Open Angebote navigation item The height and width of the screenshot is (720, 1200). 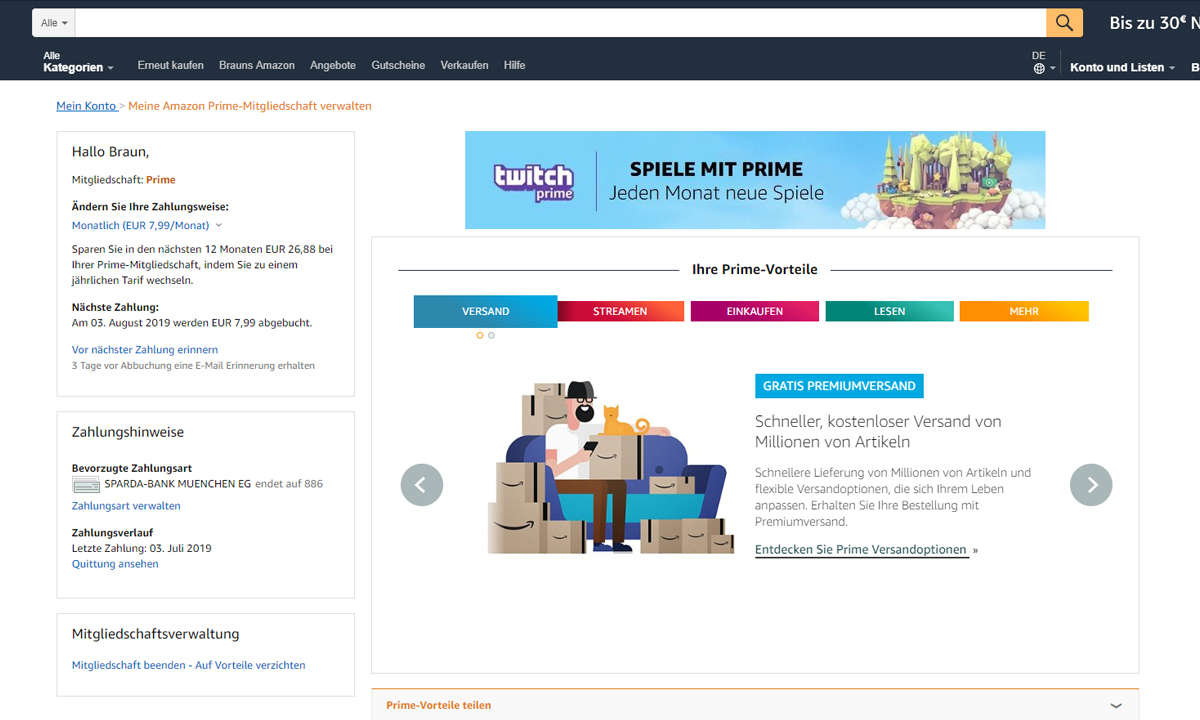(x=333, y=65)
